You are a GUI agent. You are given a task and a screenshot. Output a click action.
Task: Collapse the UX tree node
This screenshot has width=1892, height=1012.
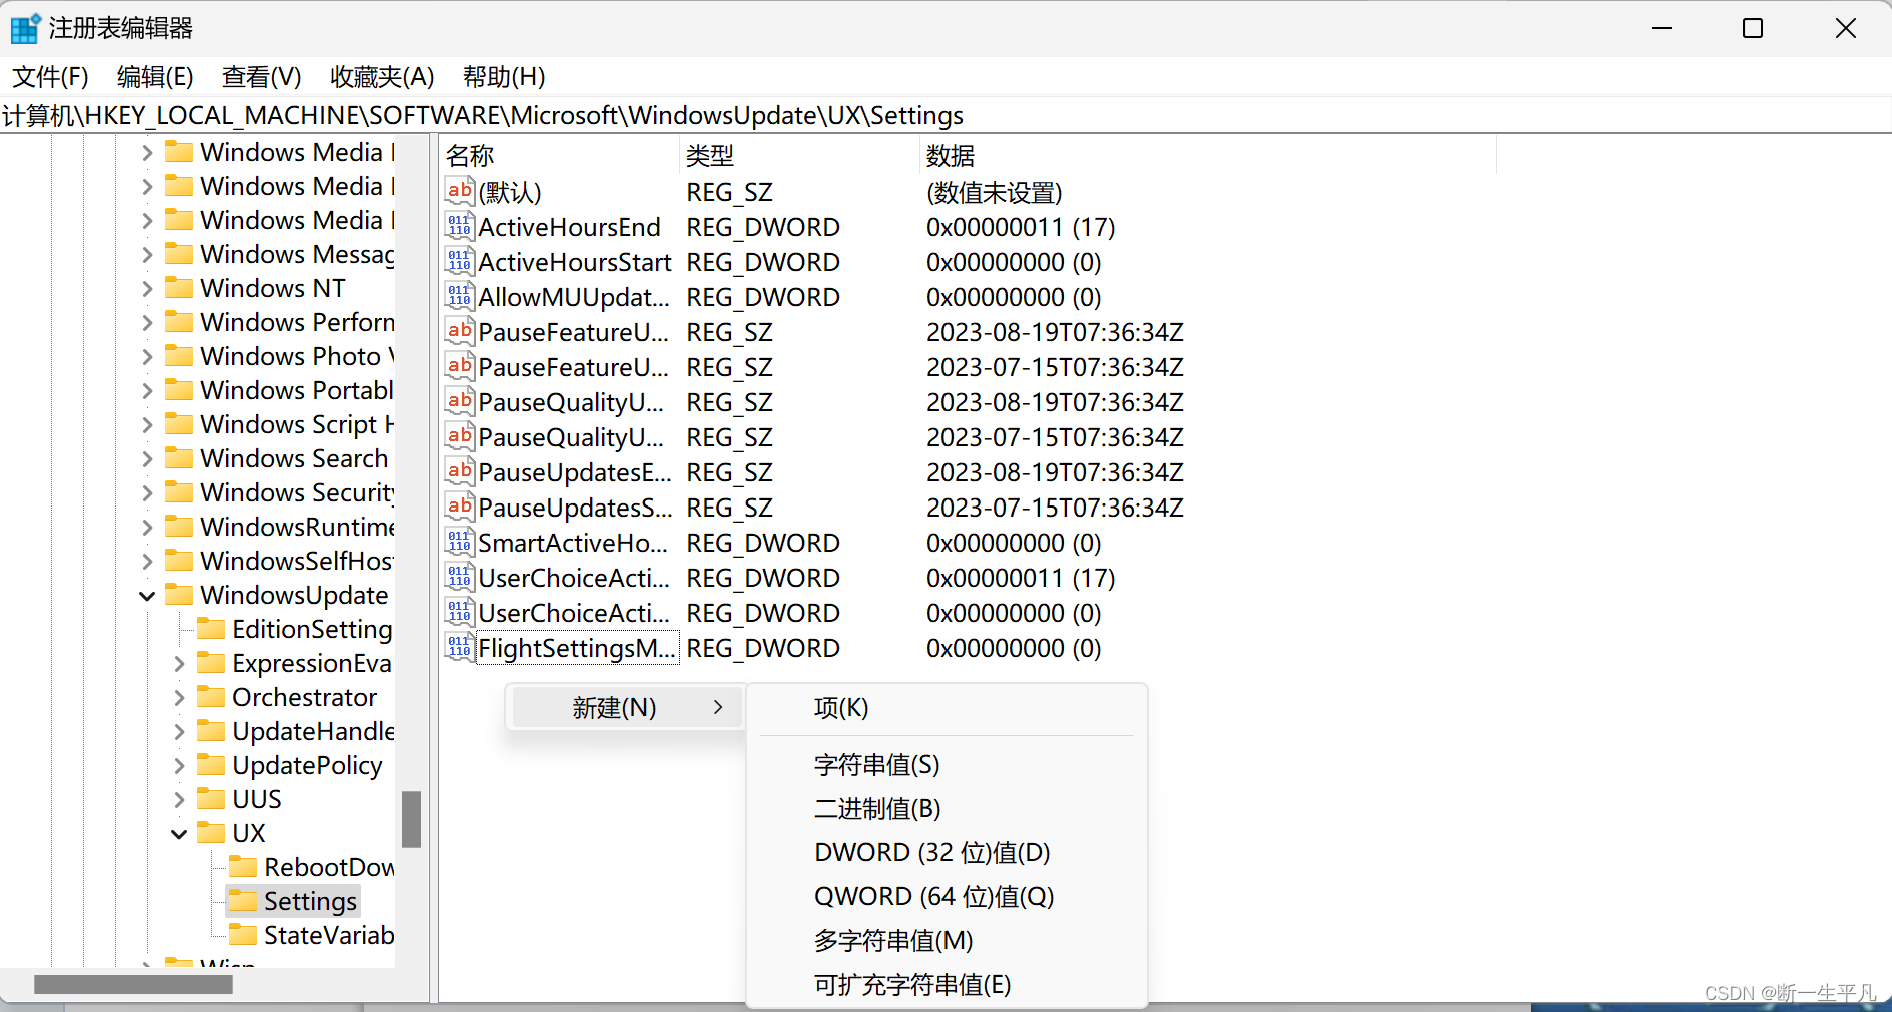coord(179,834)
